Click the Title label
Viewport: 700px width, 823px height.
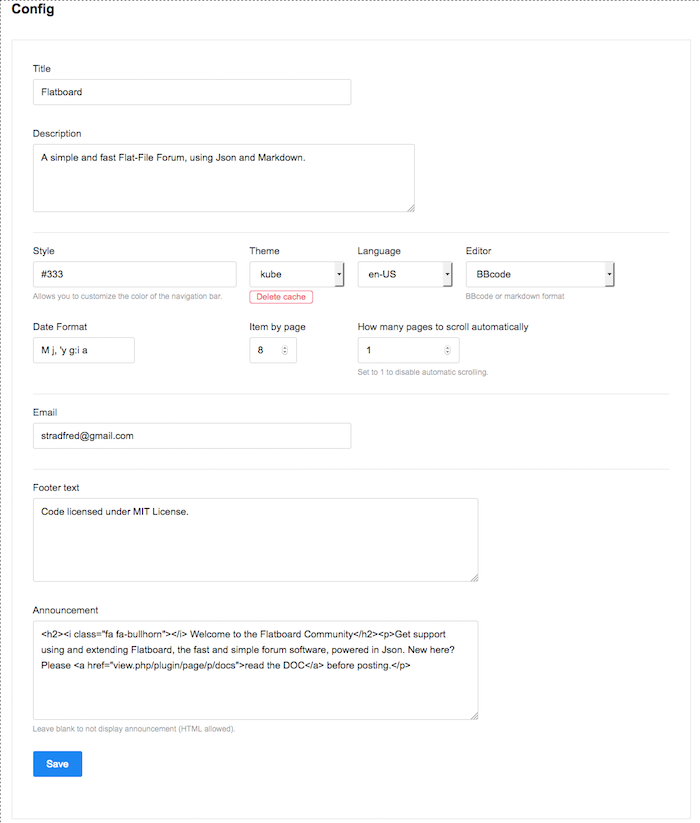41,69
